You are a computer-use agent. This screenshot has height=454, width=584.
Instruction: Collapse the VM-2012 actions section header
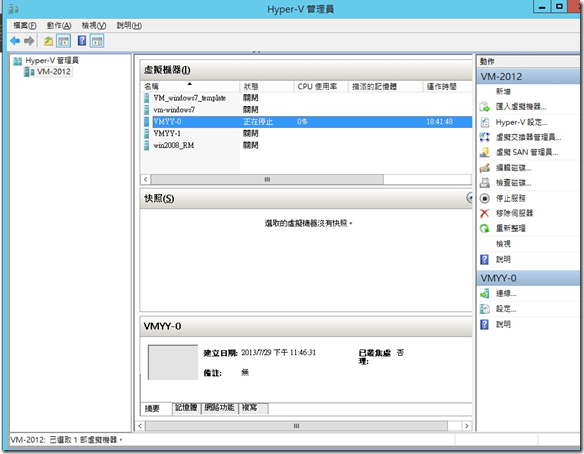(x=528, y=76)
